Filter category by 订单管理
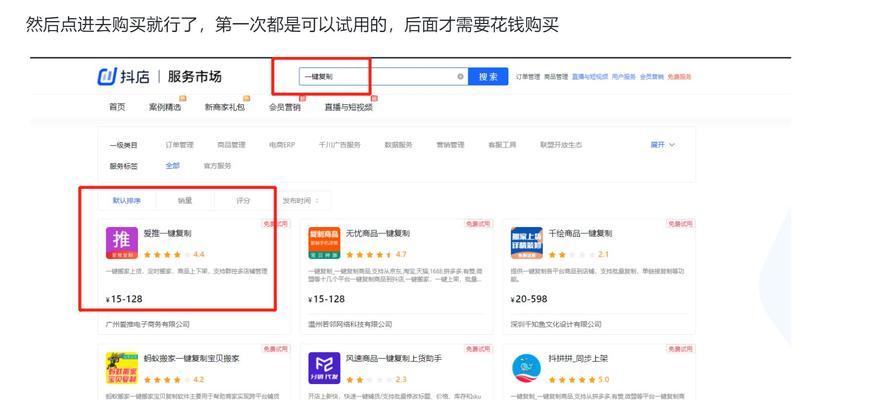Screen dimensions: 886x400 click(180, 145)
